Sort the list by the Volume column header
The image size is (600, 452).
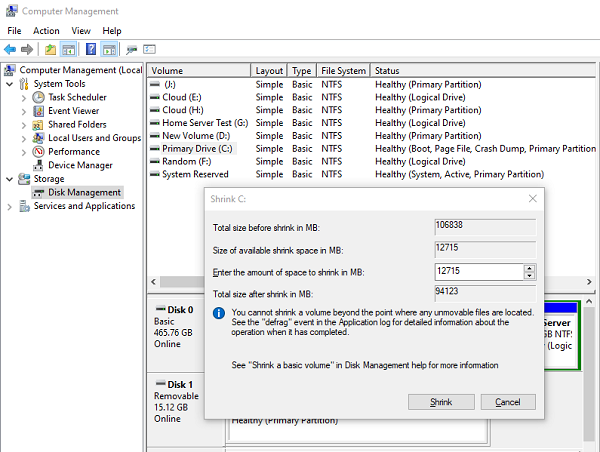(x=198, y=71)
